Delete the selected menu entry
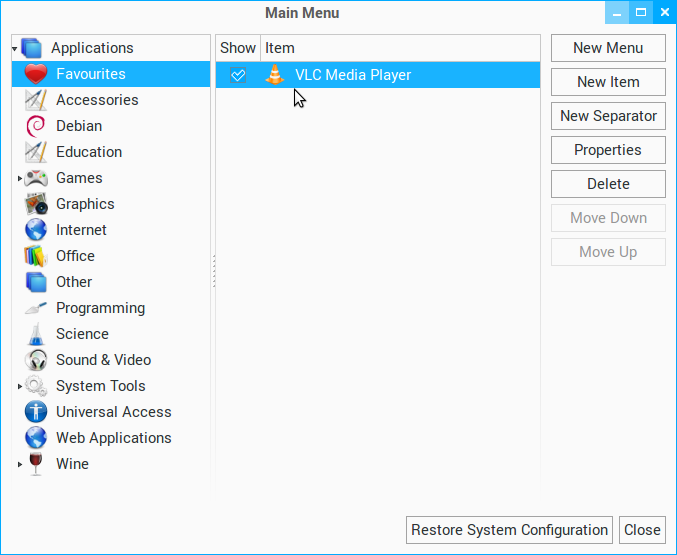 coord(607,184)
